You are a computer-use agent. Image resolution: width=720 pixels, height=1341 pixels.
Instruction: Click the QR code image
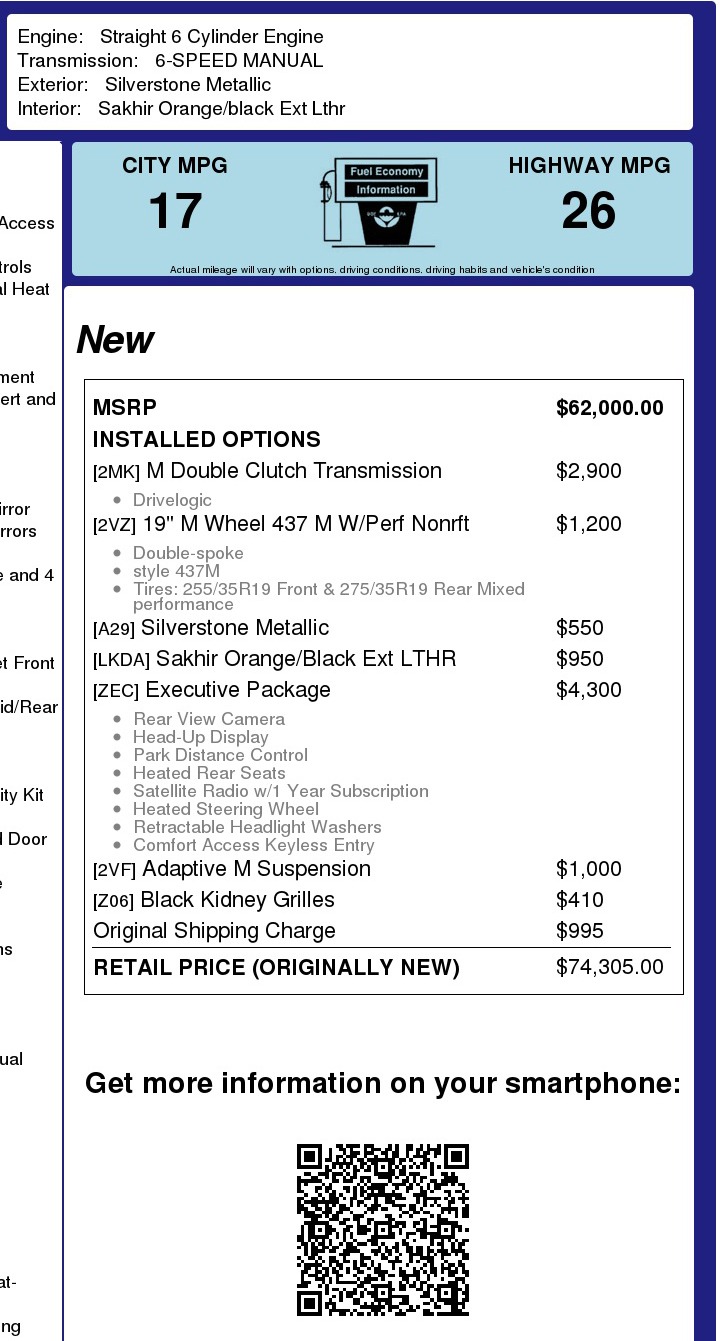click(383, 1230)
